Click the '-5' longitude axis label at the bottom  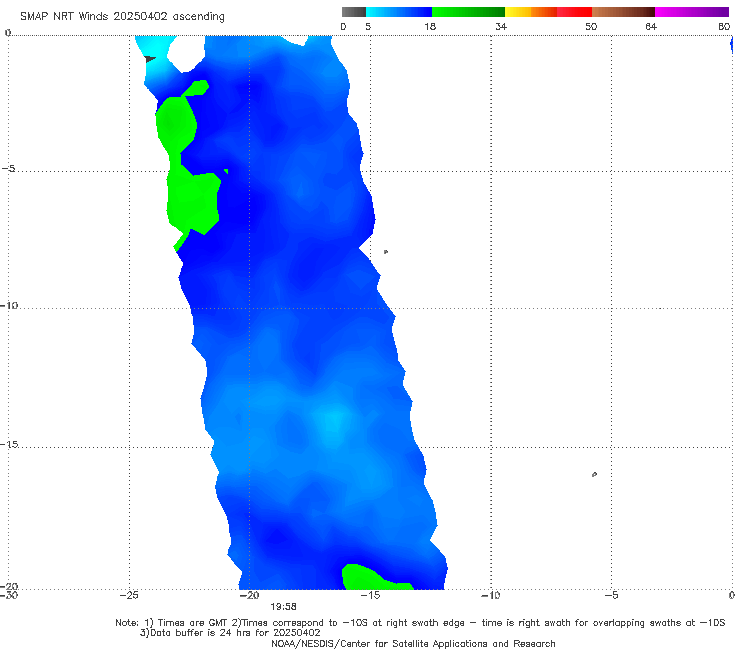tap(612, 595)
